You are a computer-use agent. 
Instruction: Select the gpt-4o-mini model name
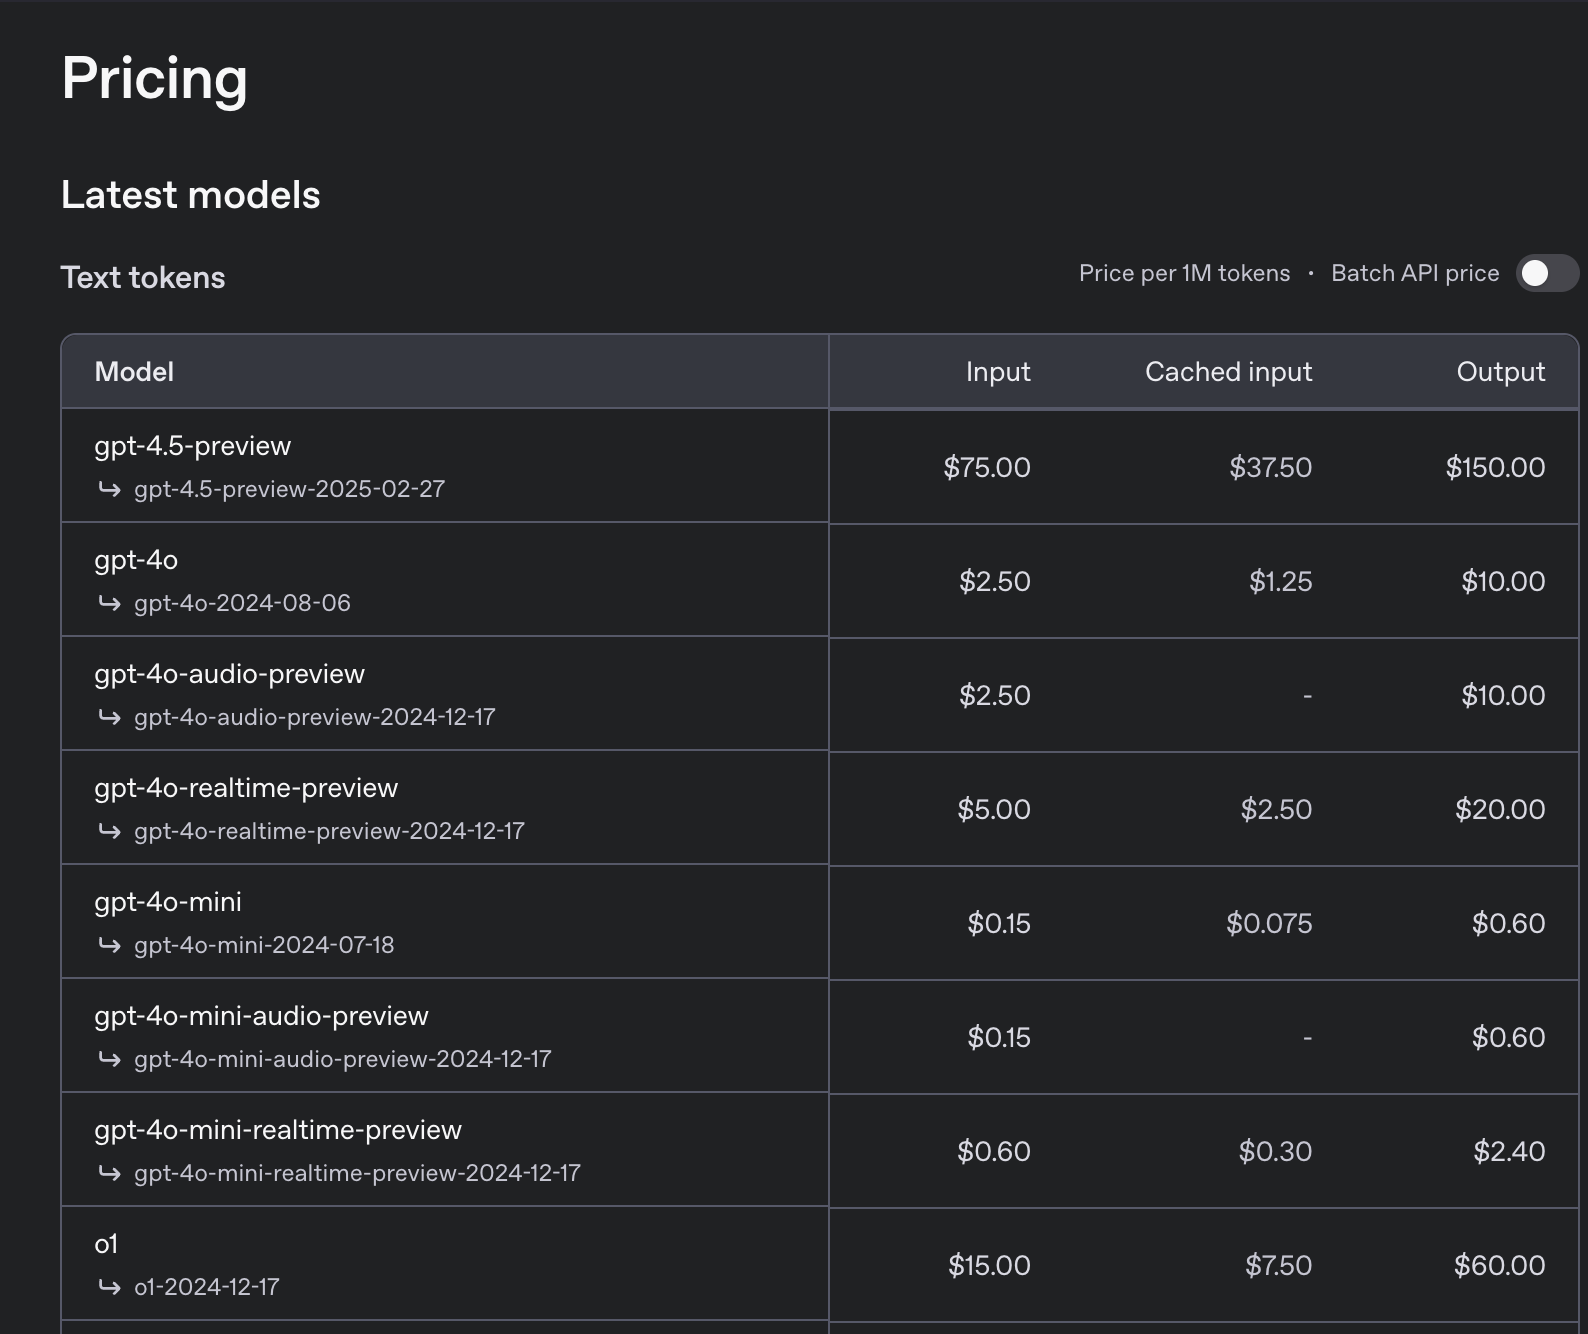coord(168,902)
